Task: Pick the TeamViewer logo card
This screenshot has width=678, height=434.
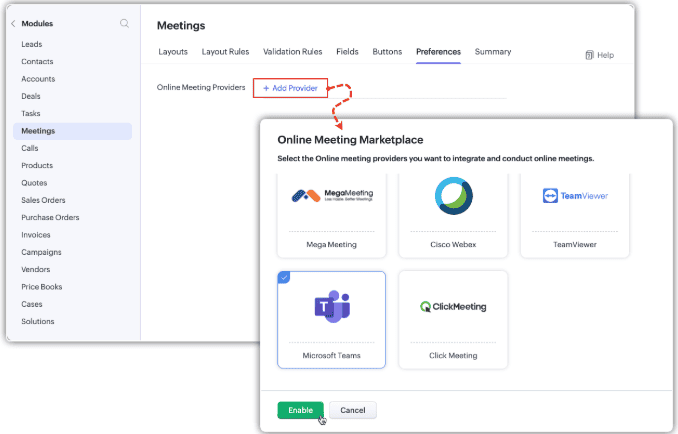Action: click(x=575, y=216)
